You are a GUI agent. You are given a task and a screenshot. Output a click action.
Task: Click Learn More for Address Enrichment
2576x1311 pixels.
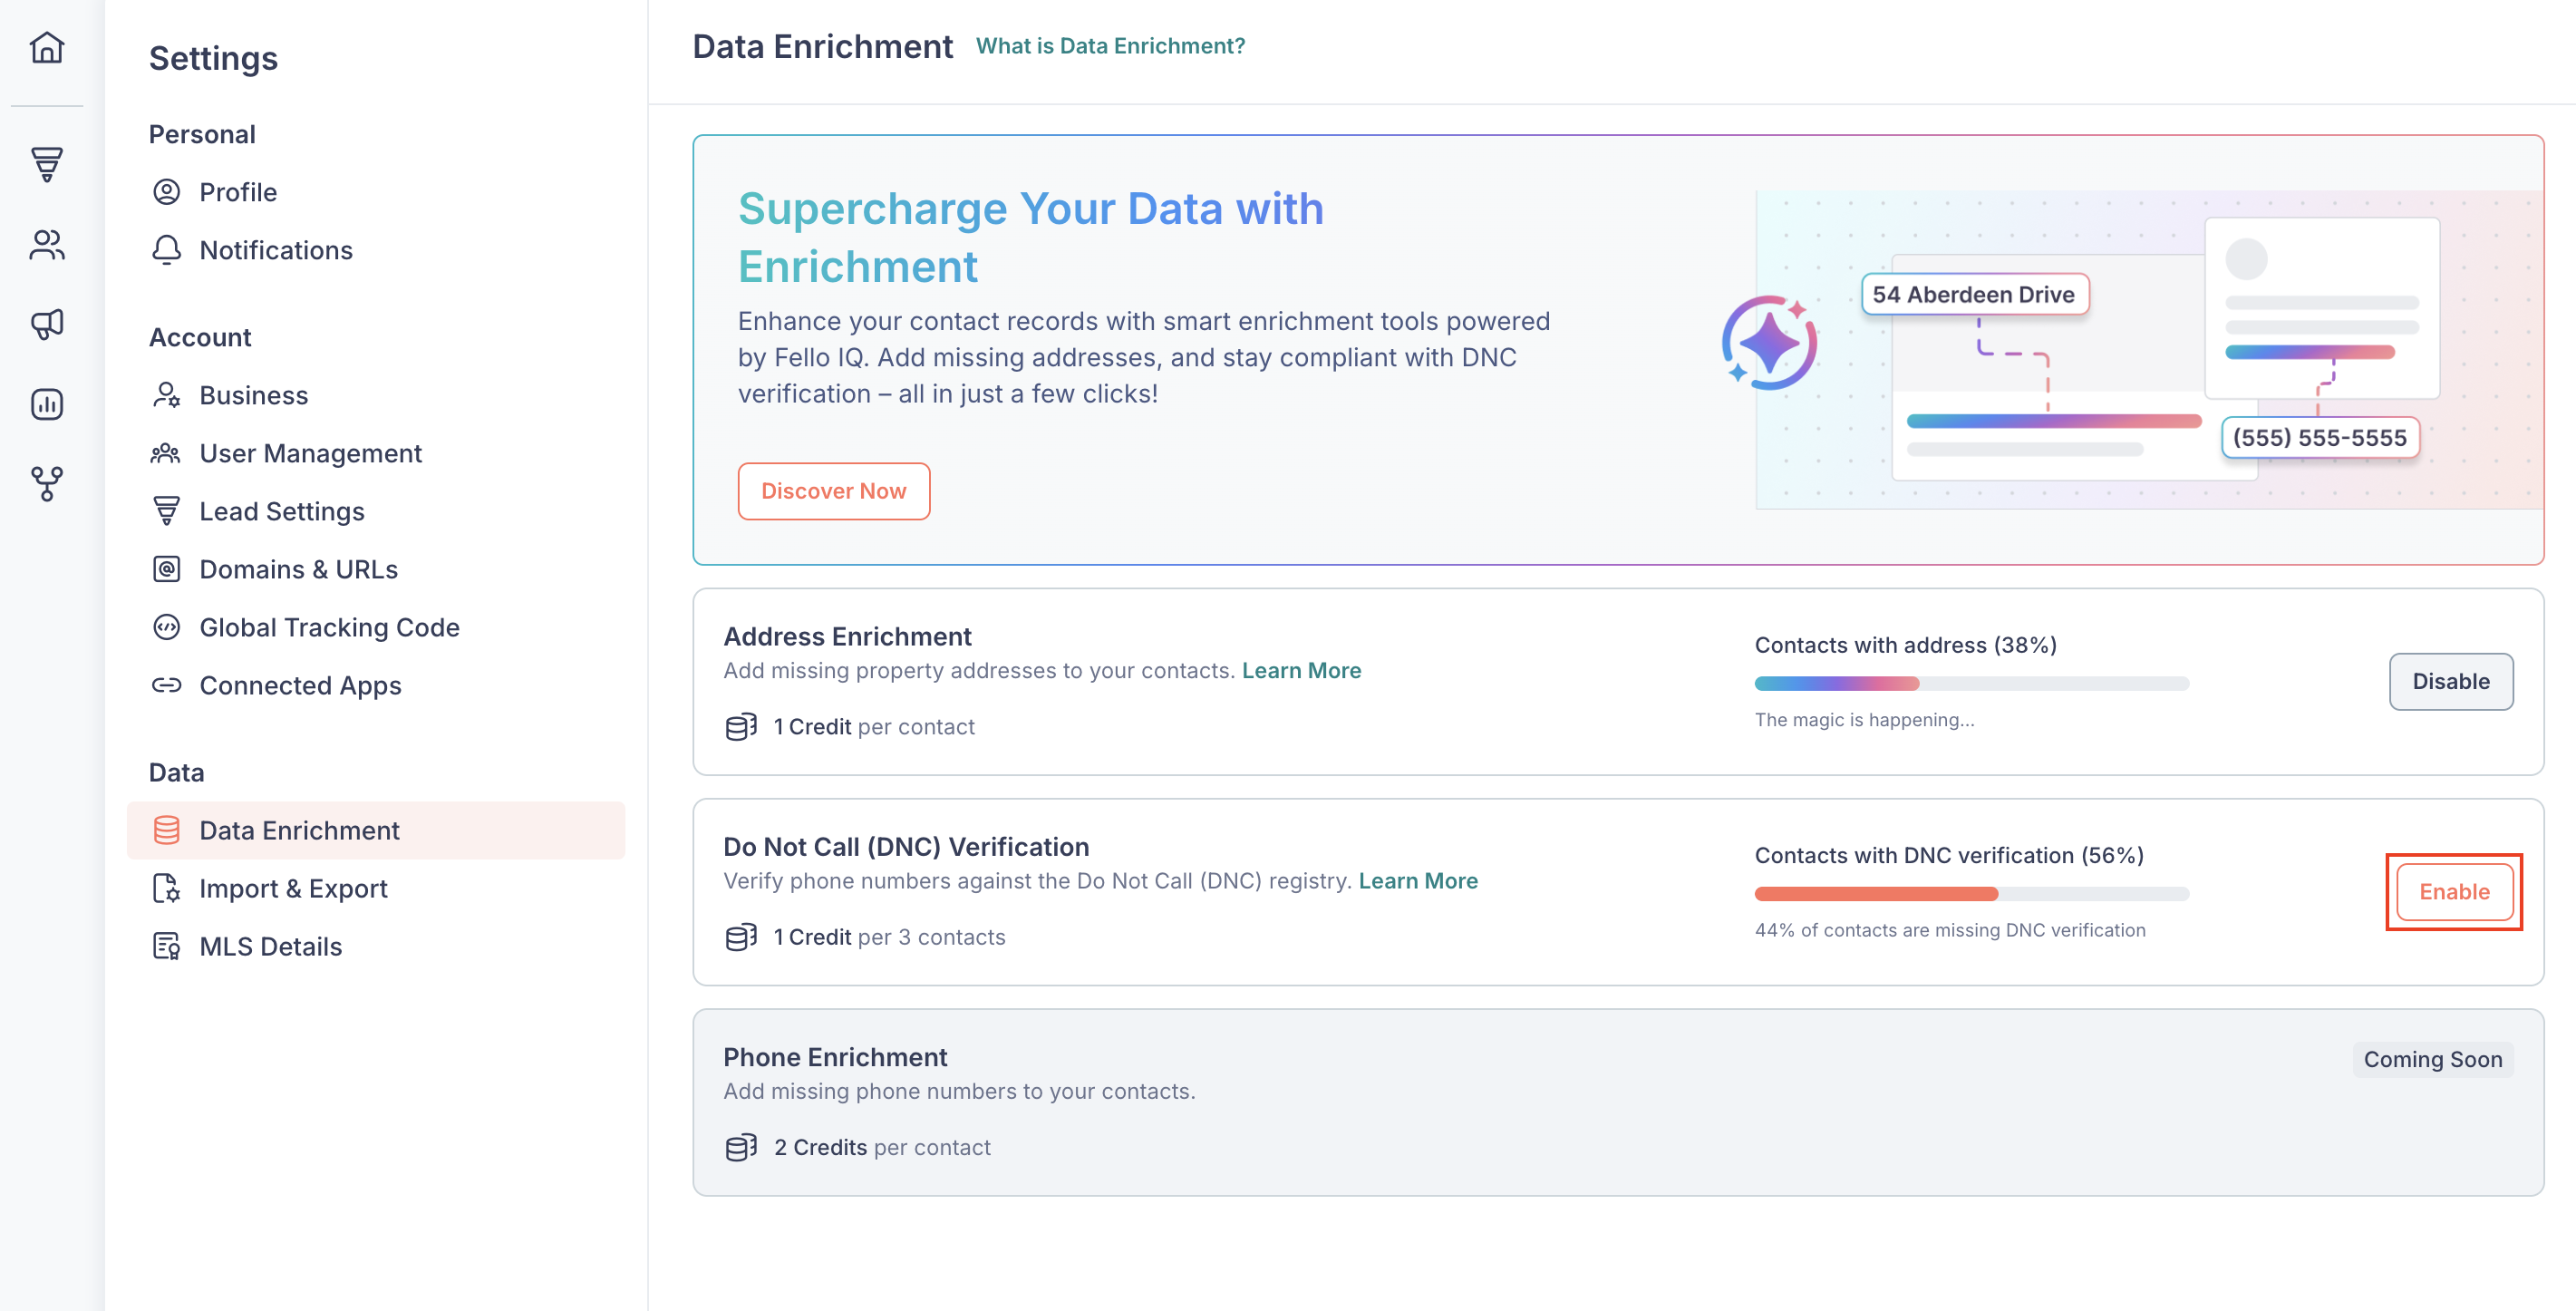click(x=1301, y=670)
